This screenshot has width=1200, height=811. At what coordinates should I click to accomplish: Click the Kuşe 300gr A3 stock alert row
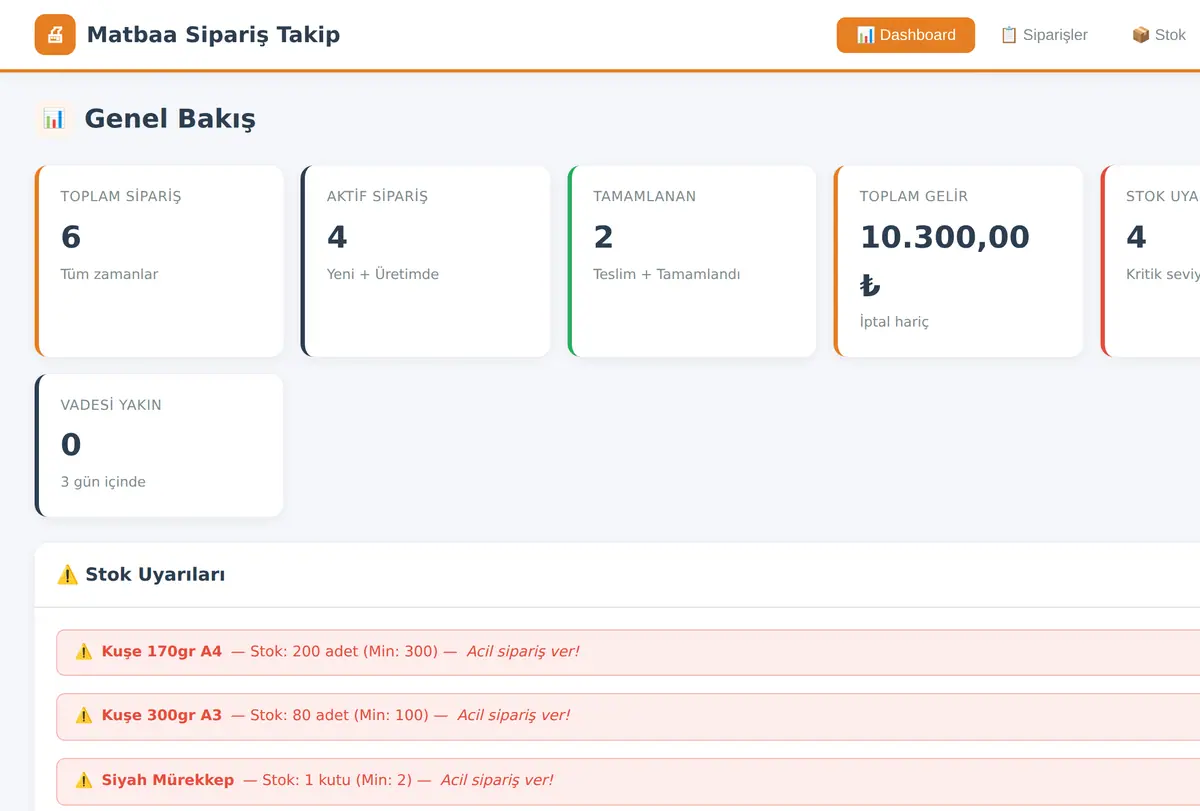point(628,716)
